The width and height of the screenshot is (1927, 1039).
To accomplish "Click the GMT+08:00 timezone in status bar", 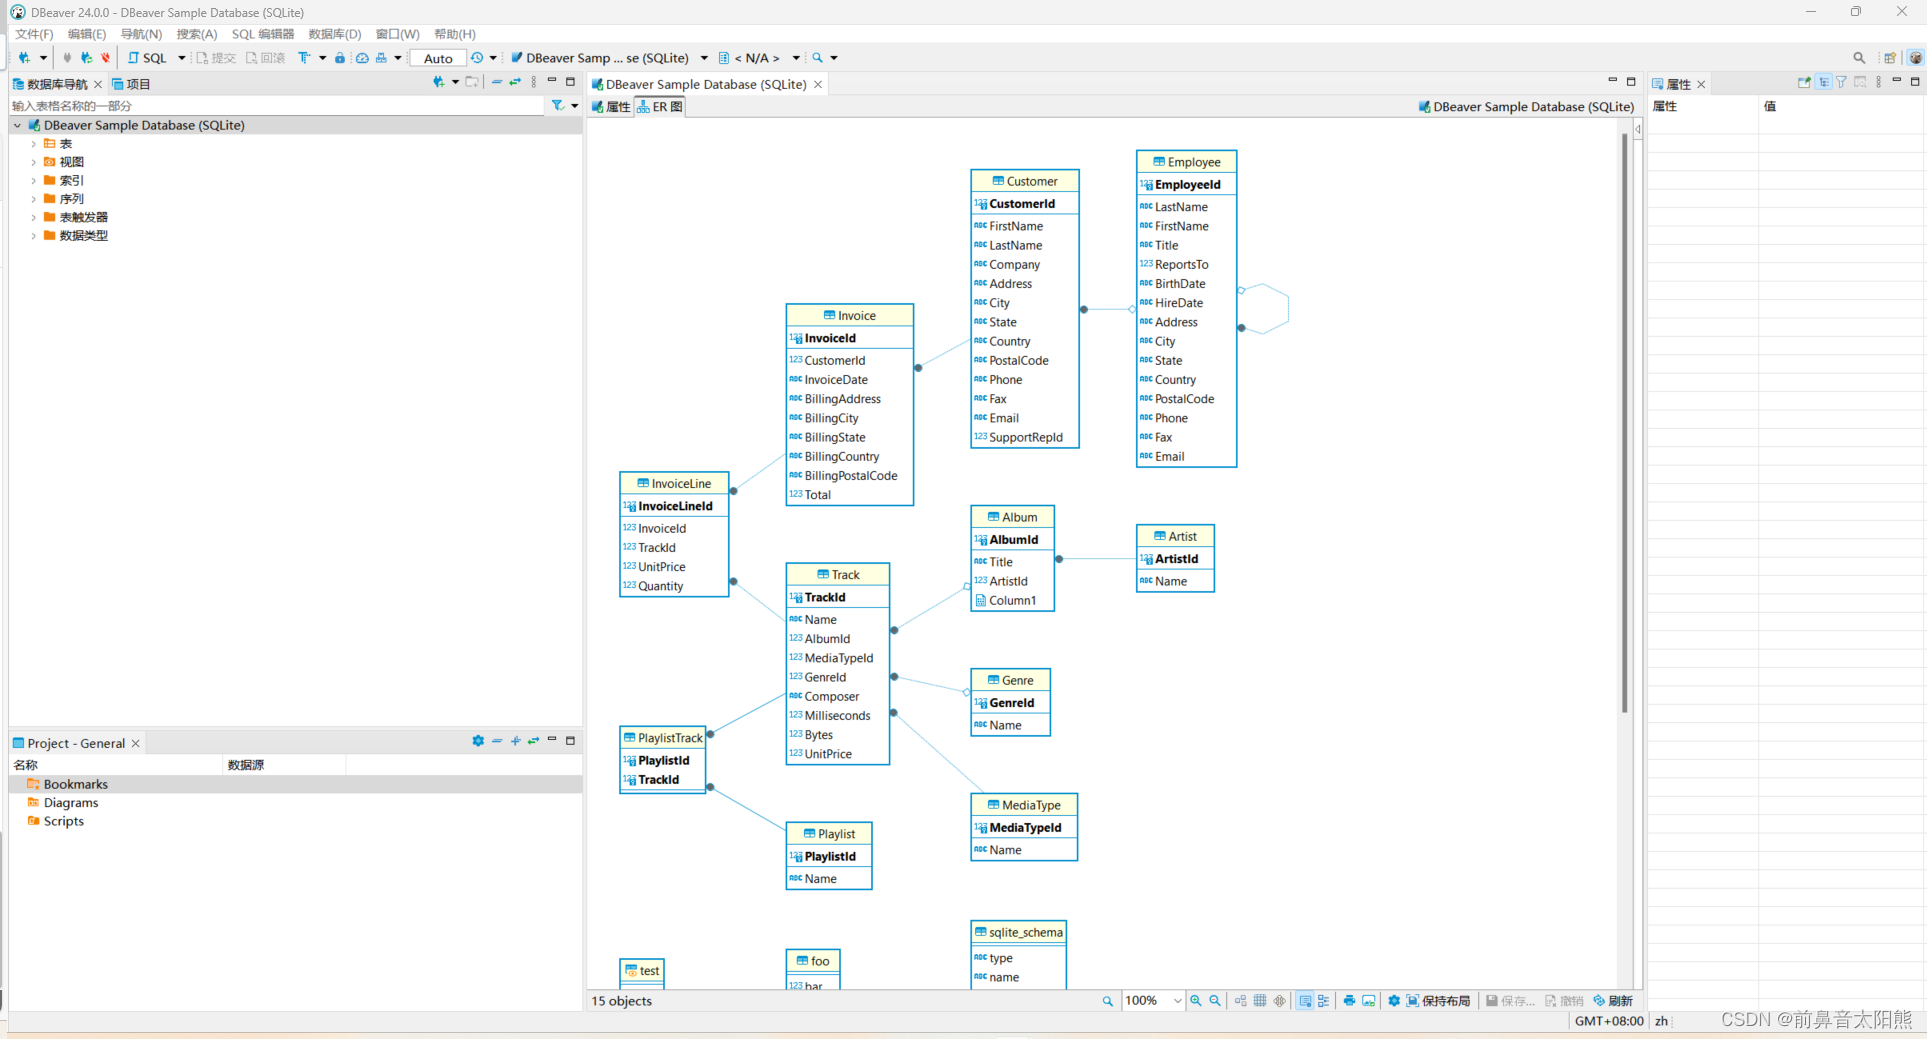I will click(1609, 1021).
